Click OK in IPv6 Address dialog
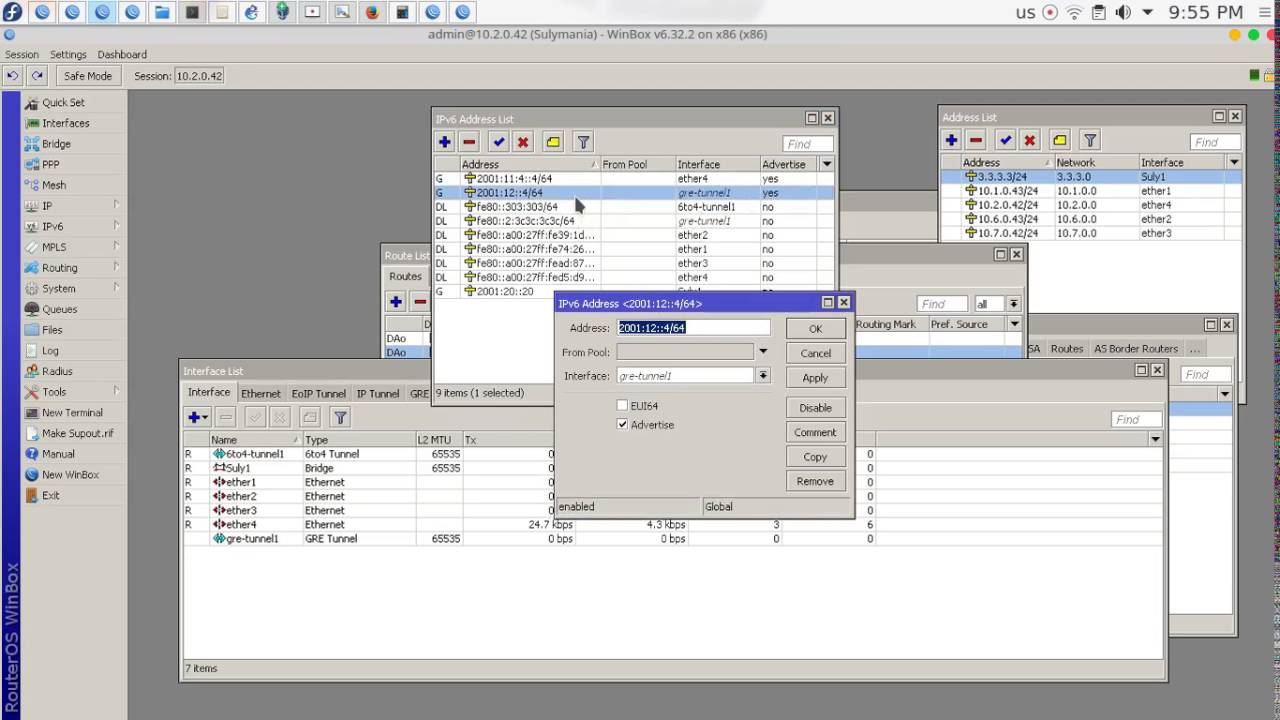 [x=815, y=329]
